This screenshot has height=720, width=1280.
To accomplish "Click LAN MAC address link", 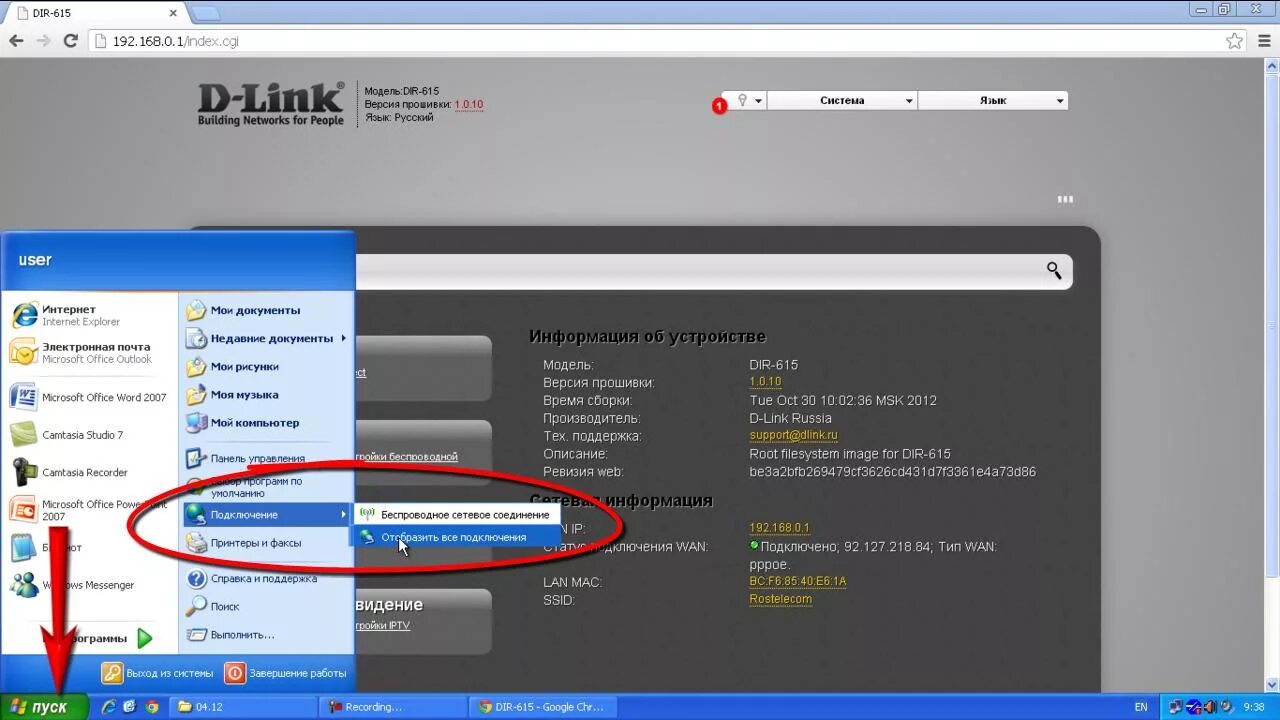I will (x=798, y=581).
